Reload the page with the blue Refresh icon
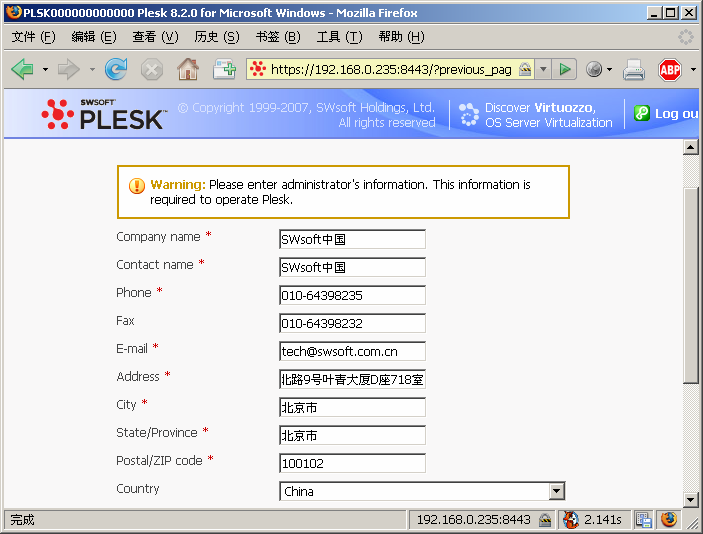This screenshot has height=534, width=703. click(116, 69)
